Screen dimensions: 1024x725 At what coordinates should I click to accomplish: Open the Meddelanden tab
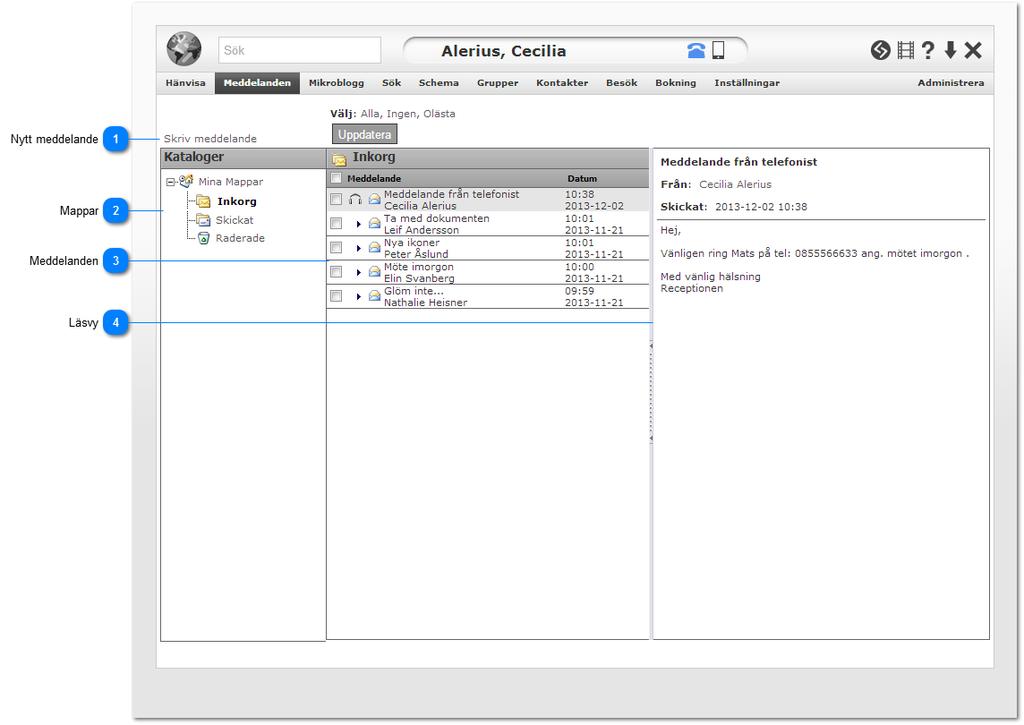coord(257,83)
